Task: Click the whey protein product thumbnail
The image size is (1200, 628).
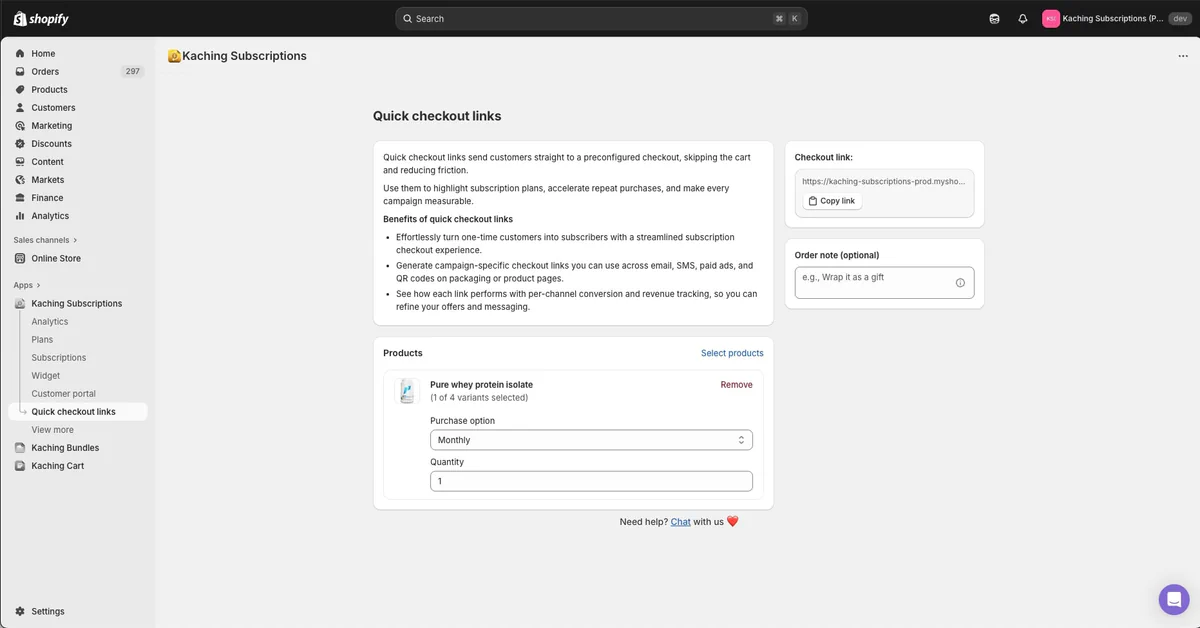Action: 407,391
